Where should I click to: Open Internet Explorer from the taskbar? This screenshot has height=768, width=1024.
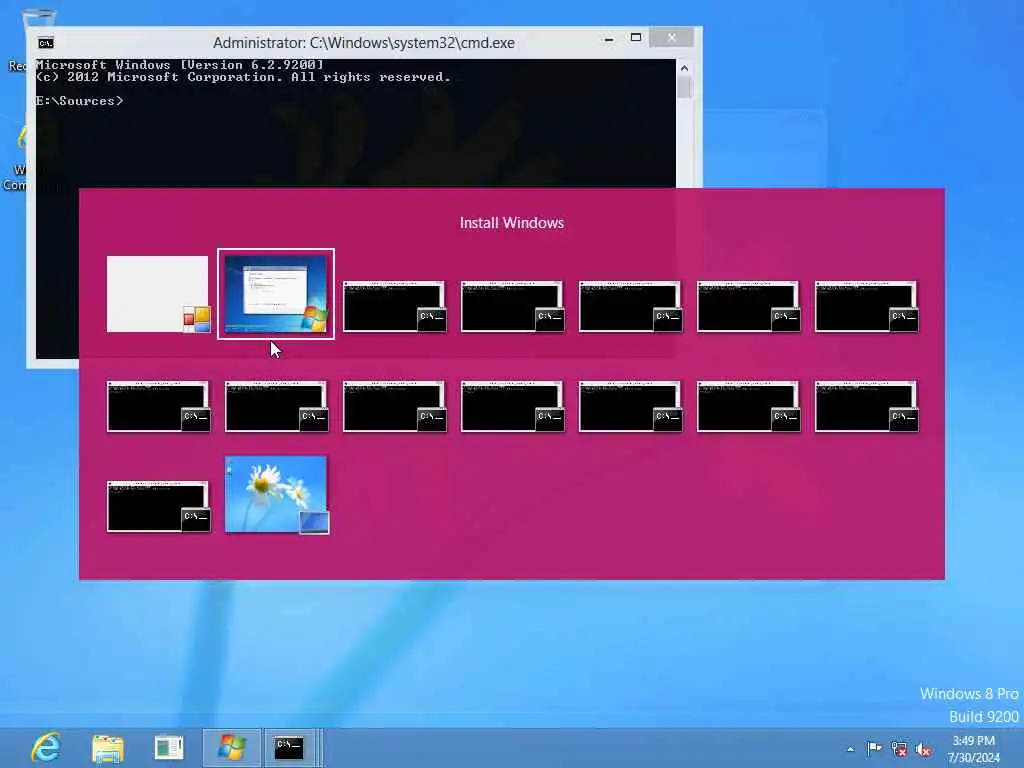[46, 748]
